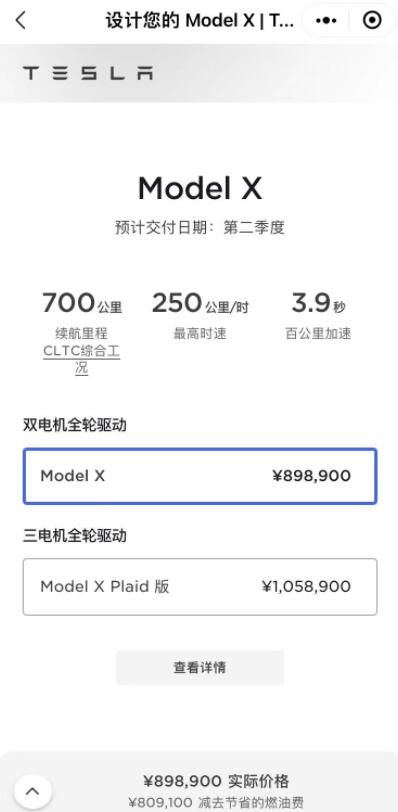
Task: Click the ¥898,900 Model X price
Action: pyautogui.click(x=312, y=476)
